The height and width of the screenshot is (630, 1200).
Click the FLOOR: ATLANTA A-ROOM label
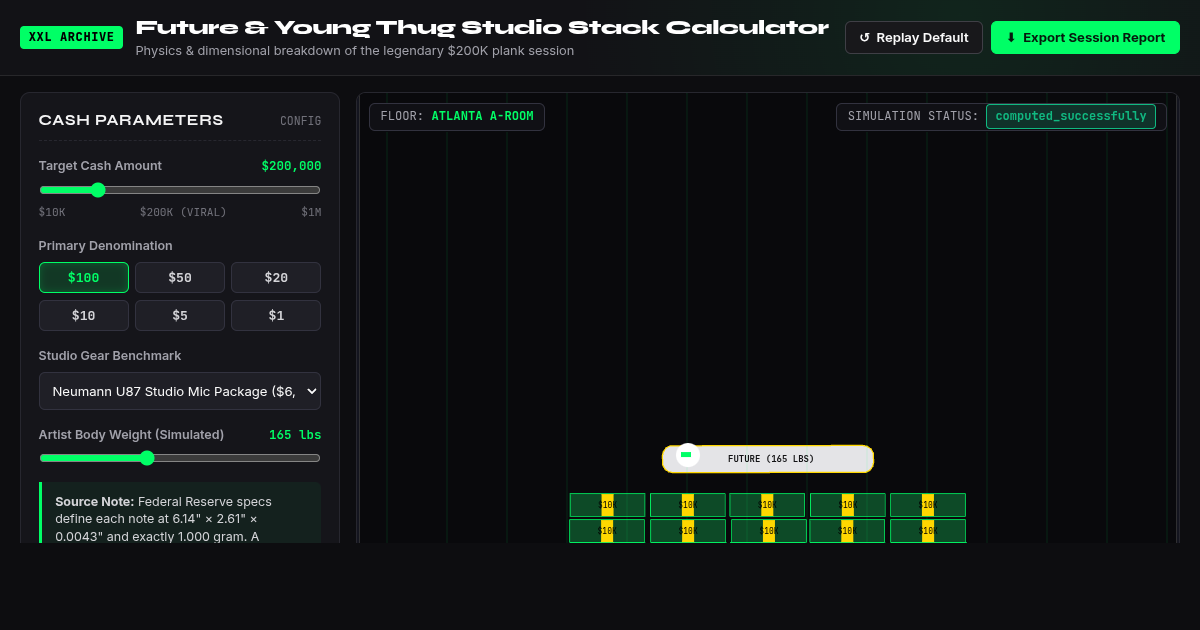pyautogui.click(x=457, y=117)
